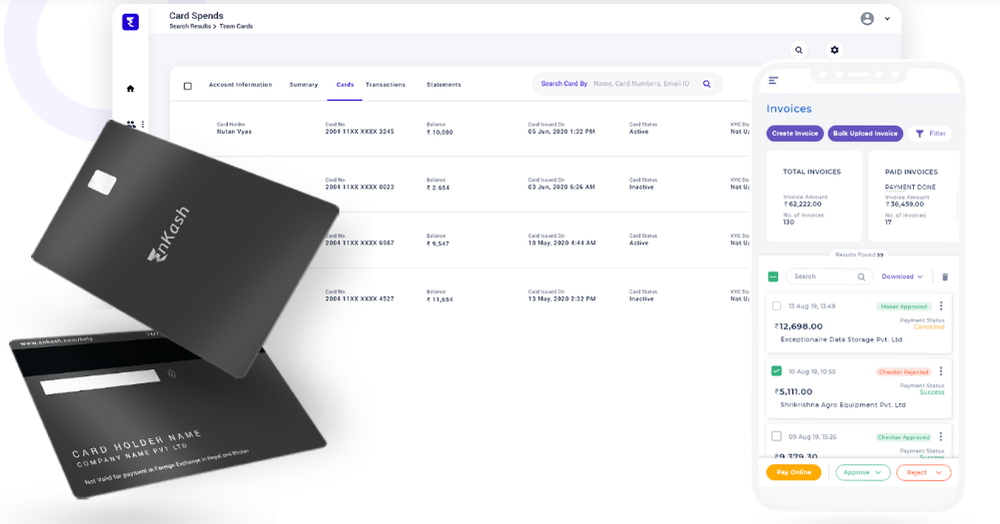Screen dimensions: 1000x524
Task: Tick the select-all checkbox beside Account Information
Action: 188,85
